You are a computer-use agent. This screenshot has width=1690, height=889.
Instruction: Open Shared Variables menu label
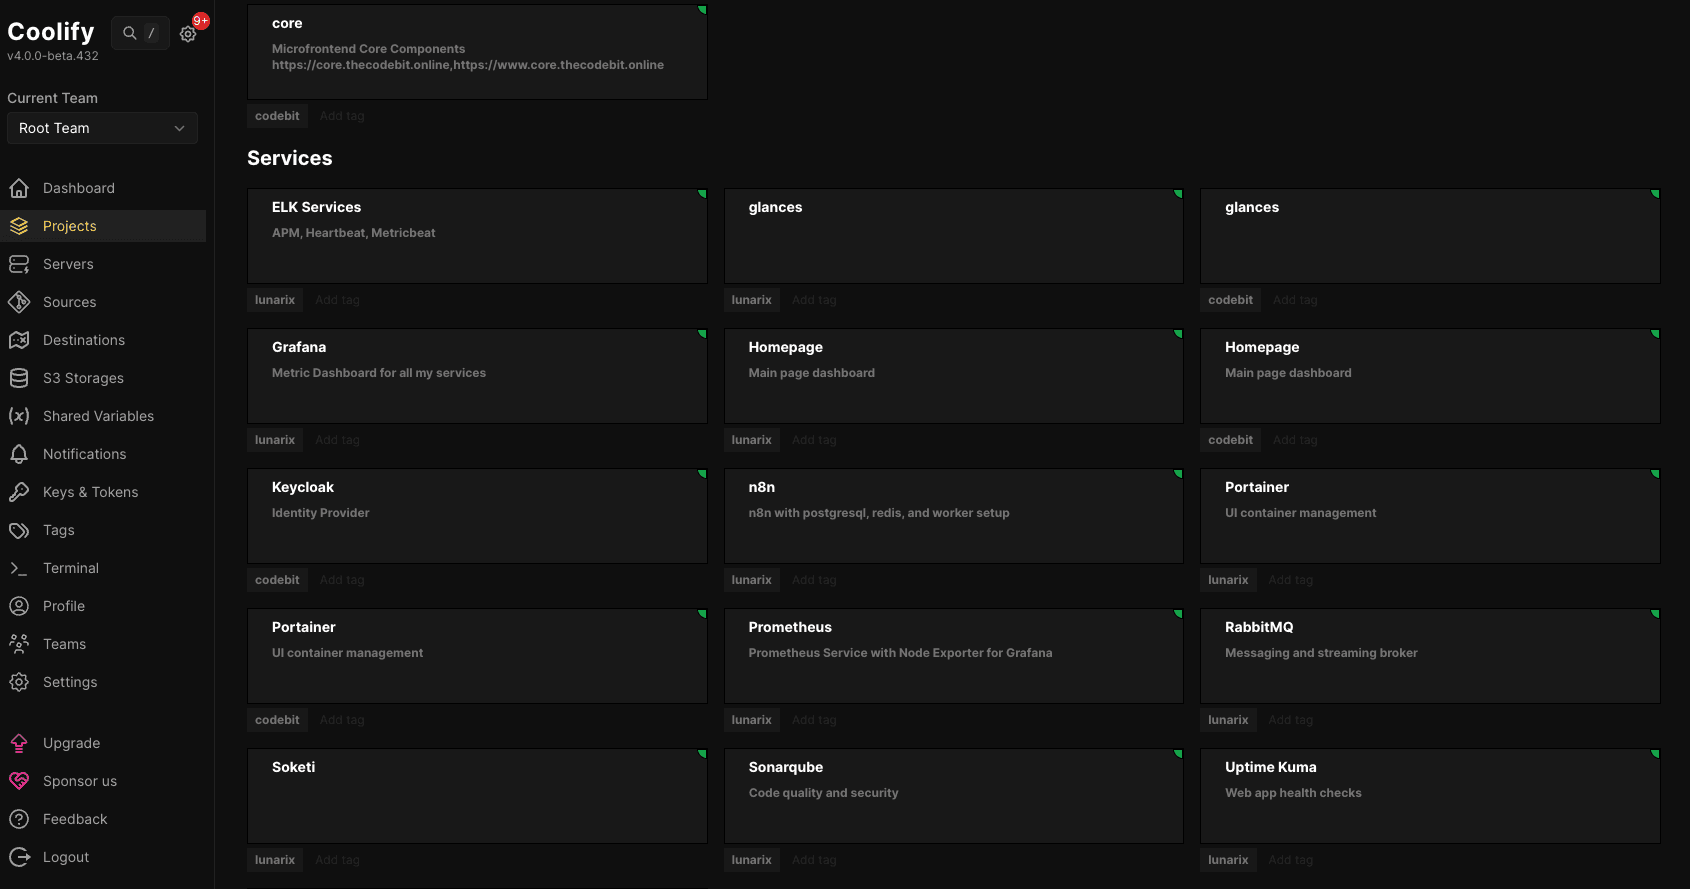click(99, 416)
